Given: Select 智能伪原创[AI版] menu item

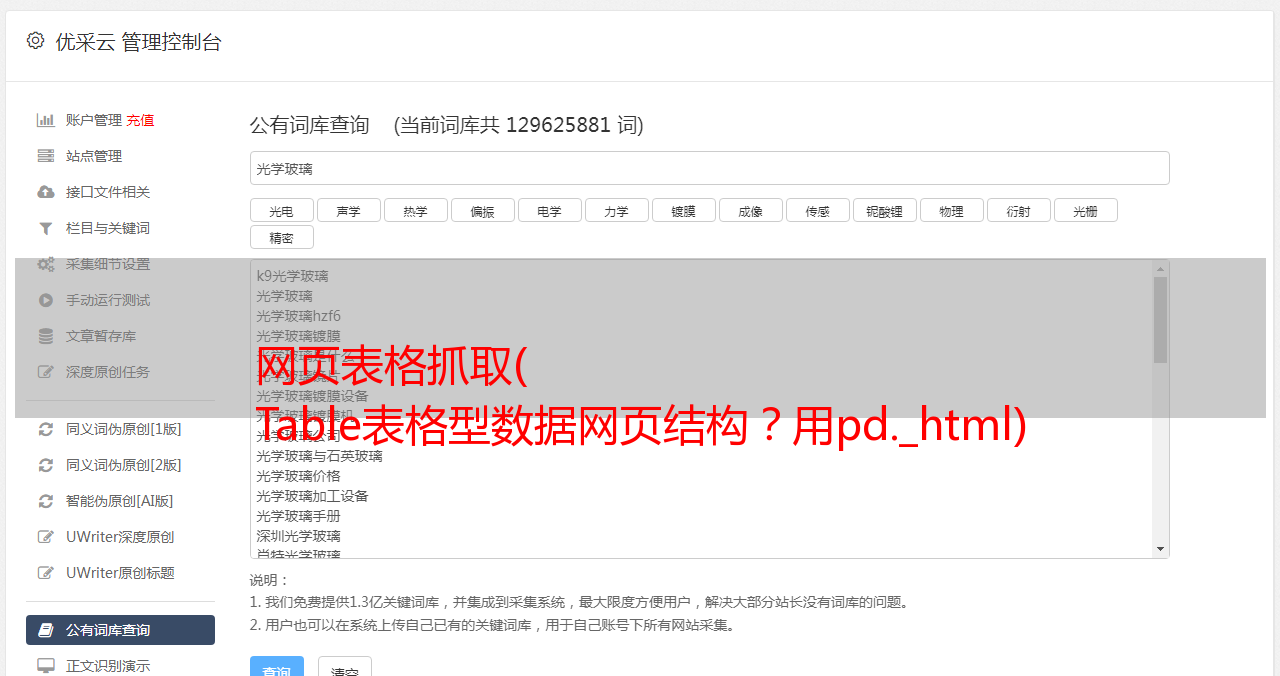Looking at the screenshot, I should tap(120, 501).
